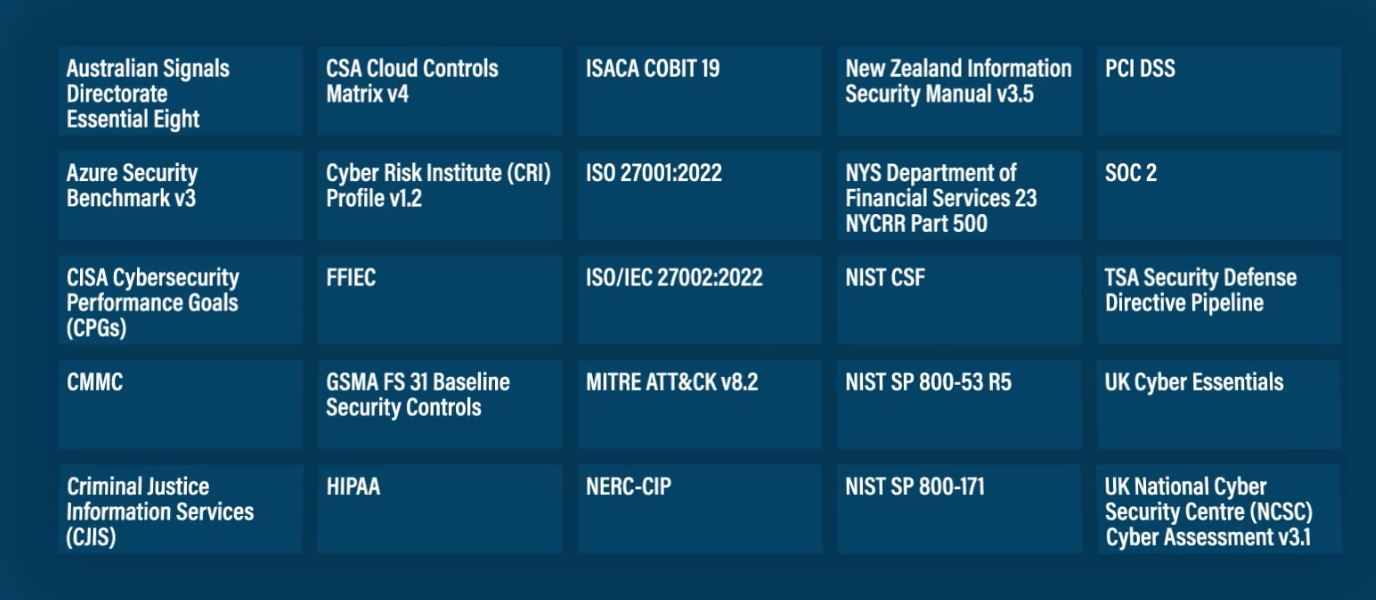Choose New Zealand Information Security Manual v3.5

(959, 91)
